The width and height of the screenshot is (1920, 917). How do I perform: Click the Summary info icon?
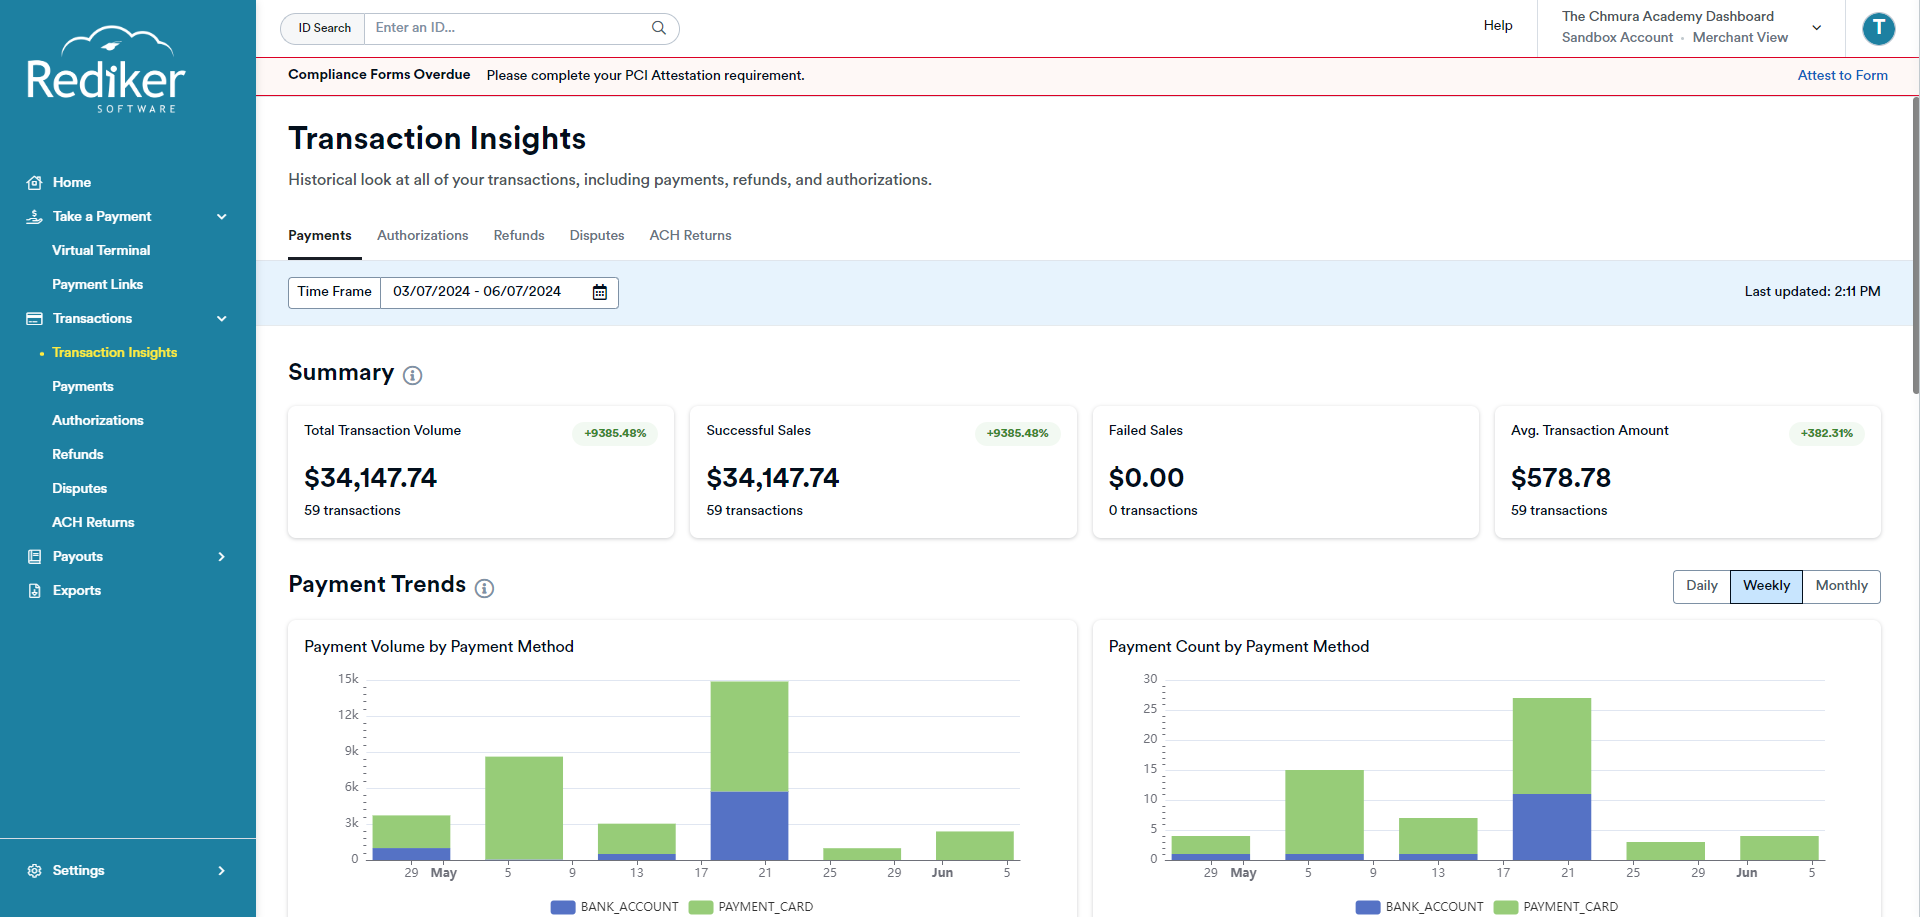click(412, 375)
